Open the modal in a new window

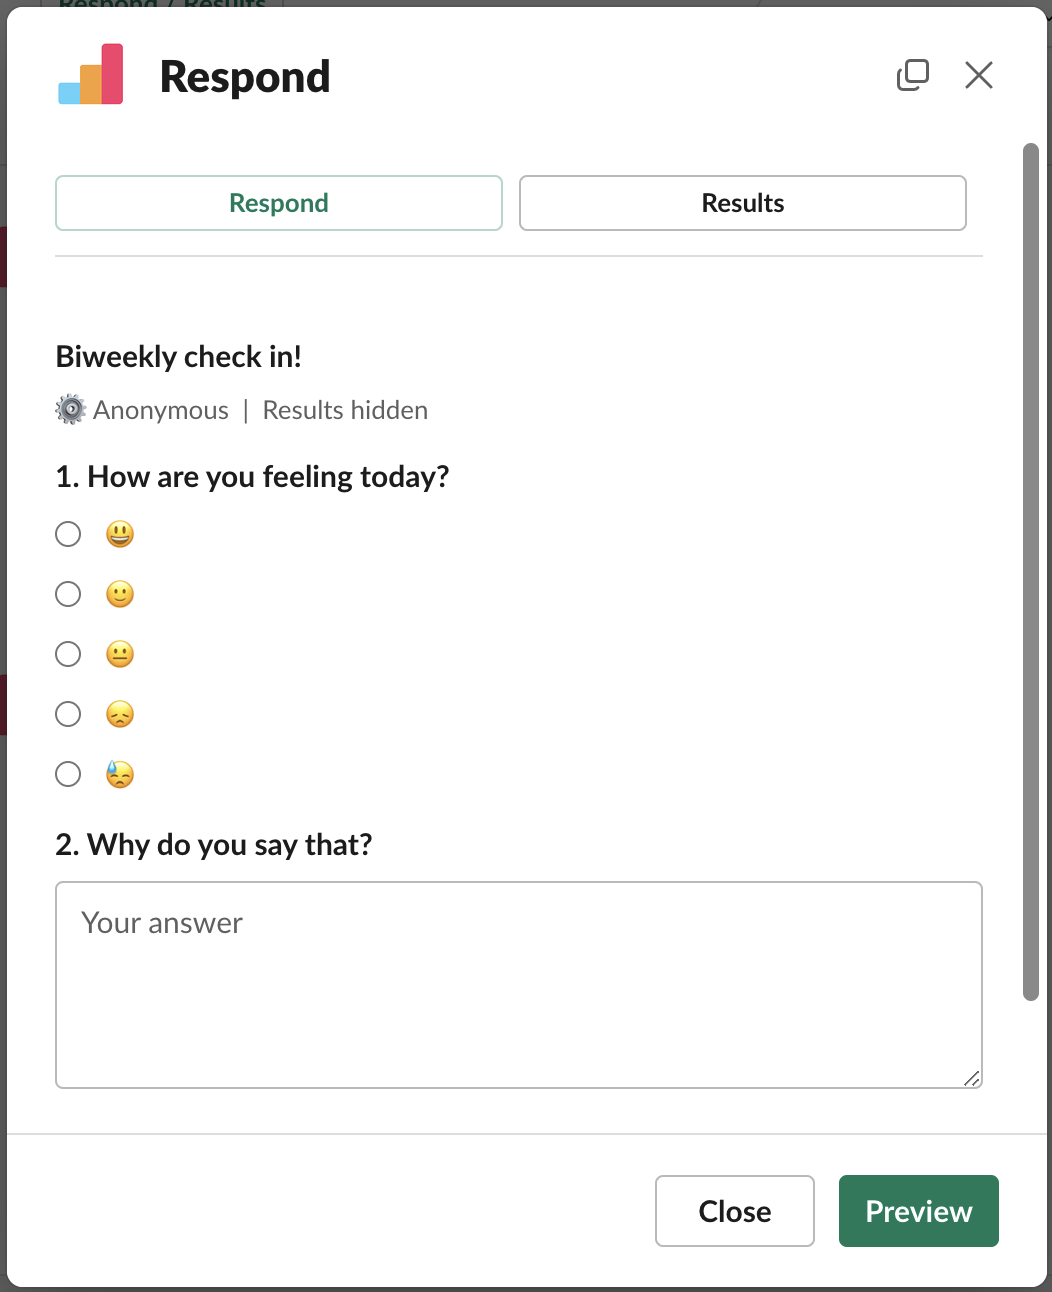tap(912, 75)
